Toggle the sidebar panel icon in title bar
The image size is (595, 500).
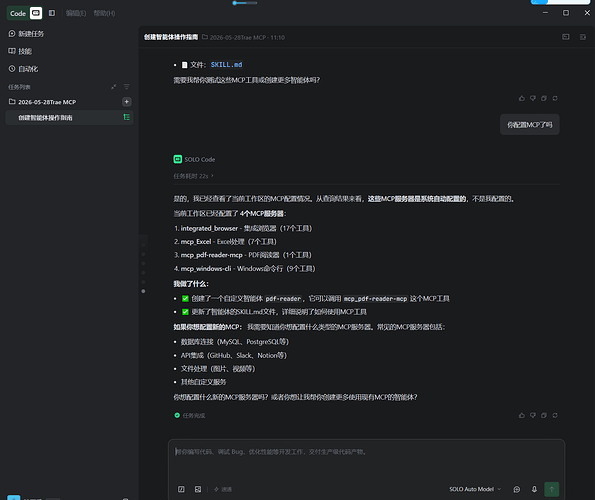click(52, 13)
